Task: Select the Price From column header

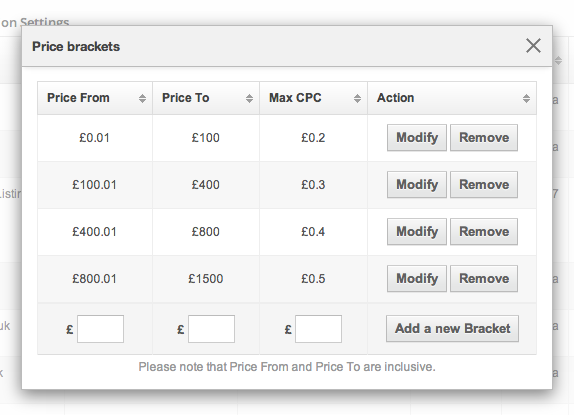Action: click(95, 98)
